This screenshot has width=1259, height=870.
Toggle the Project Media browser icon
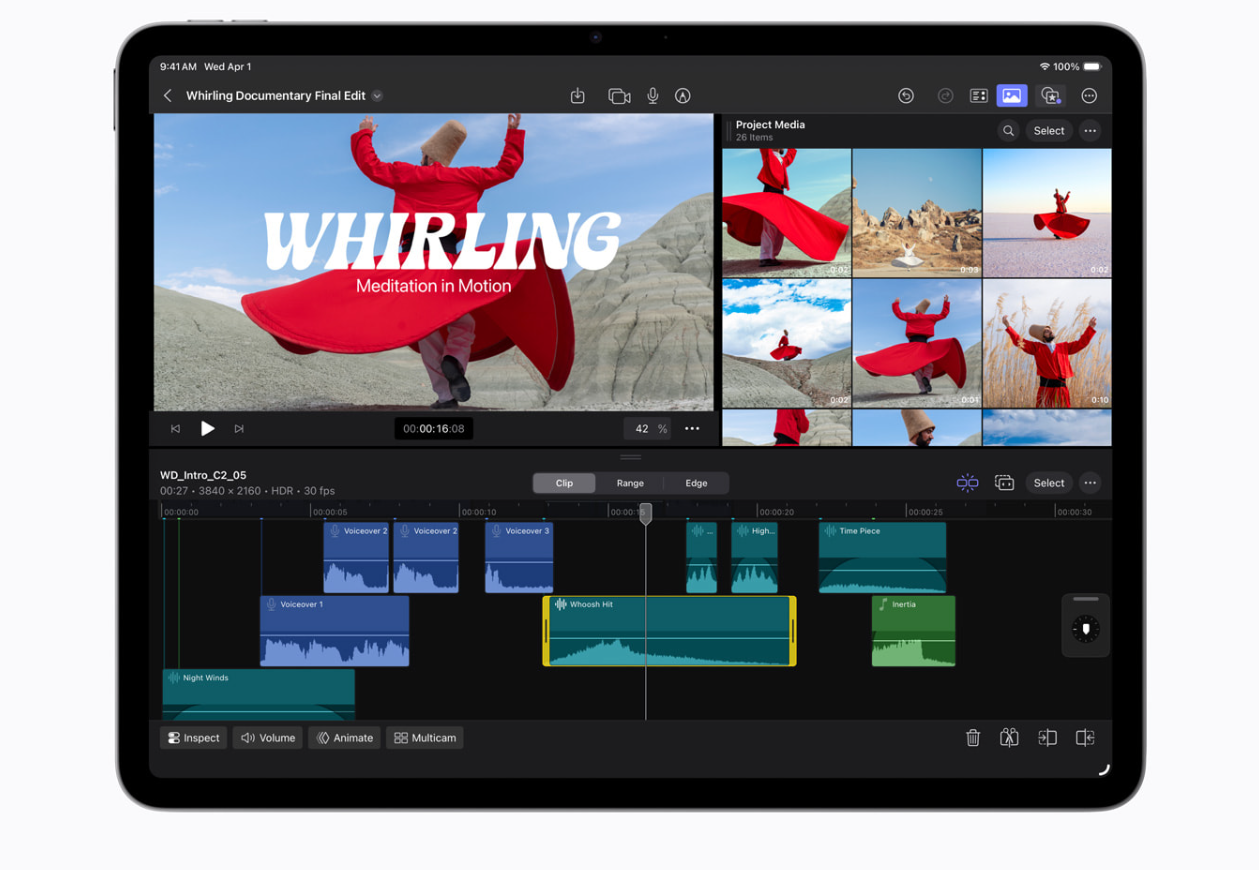click(1012, 96)
